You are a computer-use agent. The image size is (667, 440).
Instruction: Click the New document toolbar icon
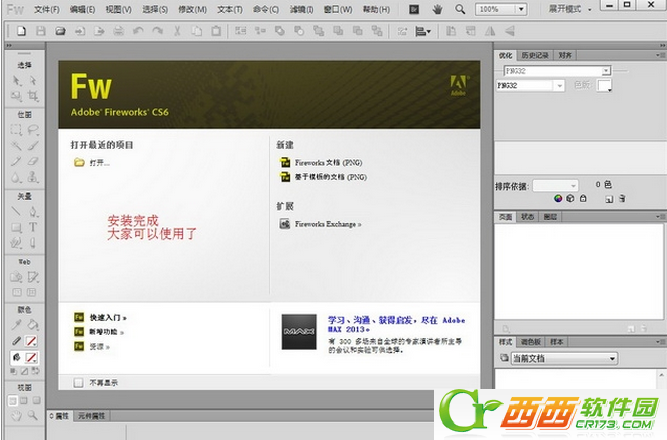[21, 31]
